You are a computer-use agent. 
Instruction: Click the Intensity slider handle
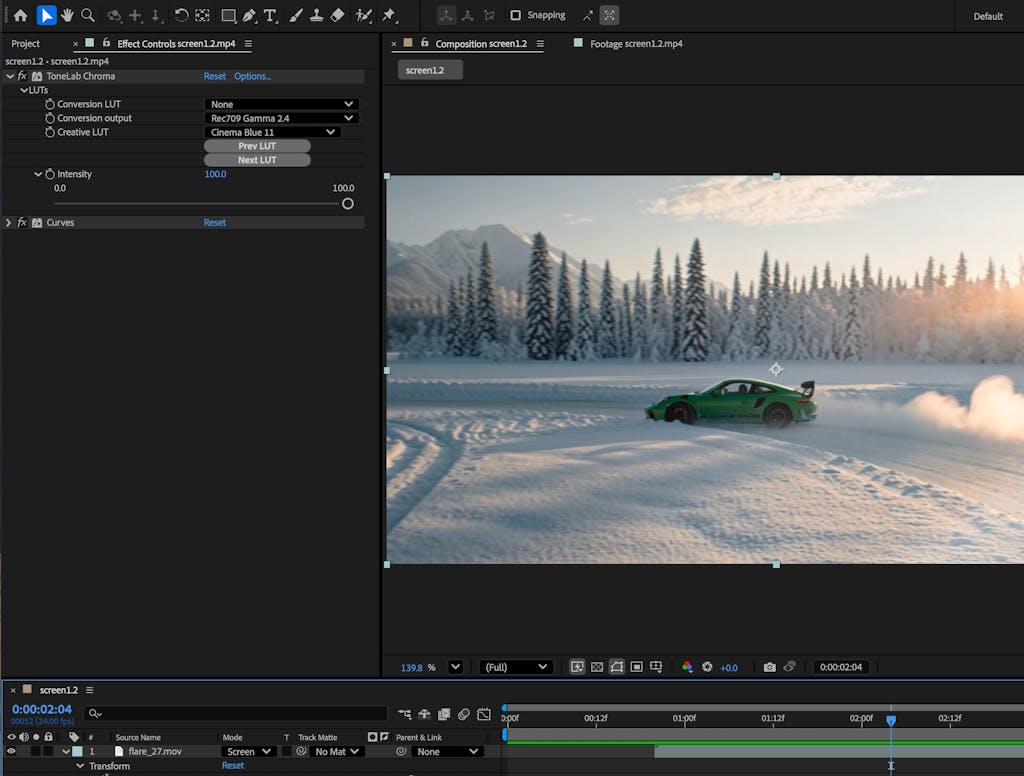coord(347,203)
